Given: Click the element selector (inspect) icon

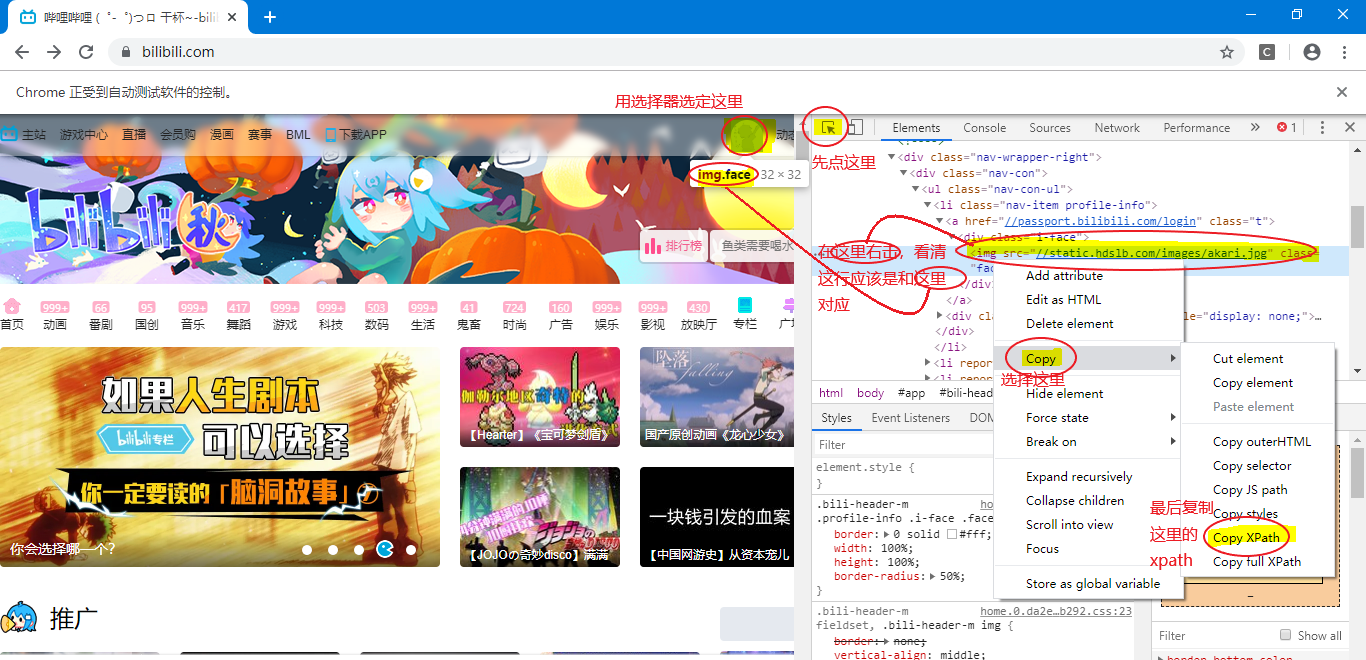Looking at the screenshot, I should click(x=829, y=128).
